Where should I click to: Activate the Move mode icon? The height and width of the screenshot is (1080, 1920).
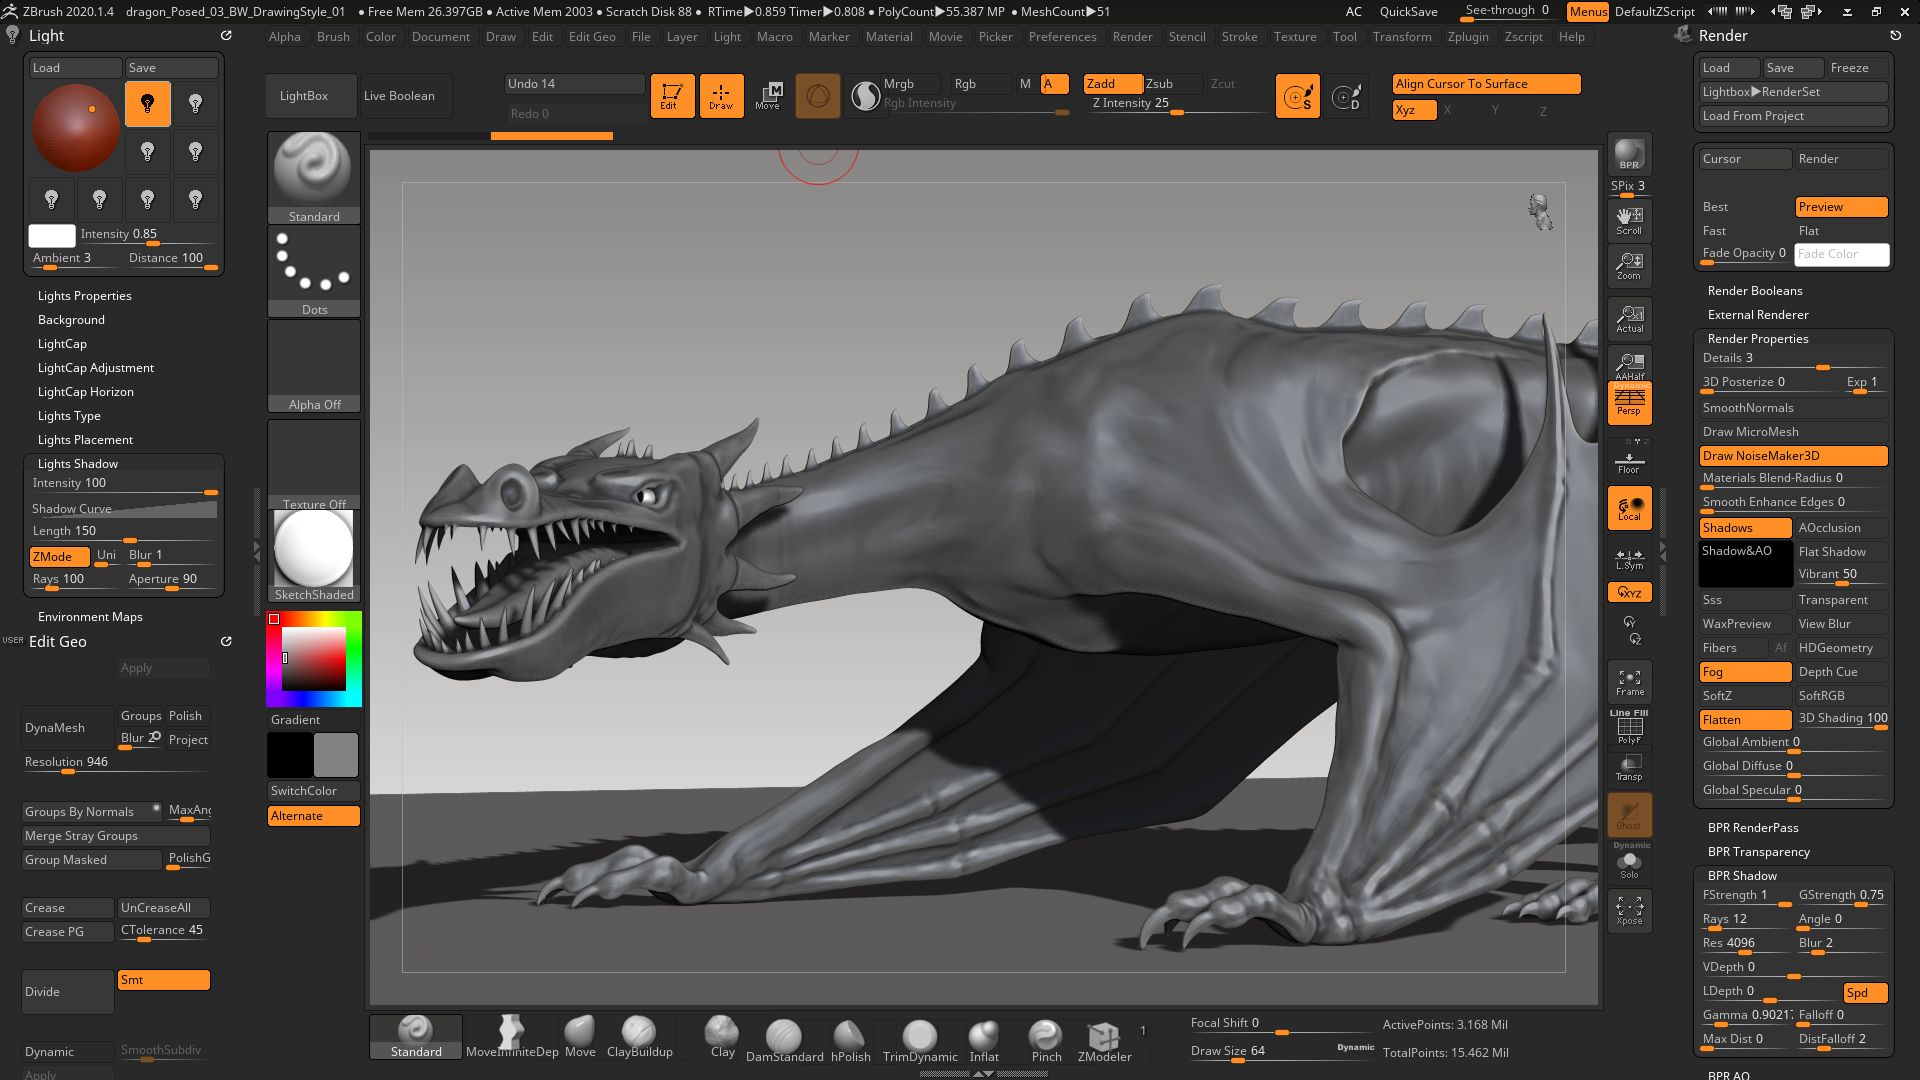coord(768,96)
